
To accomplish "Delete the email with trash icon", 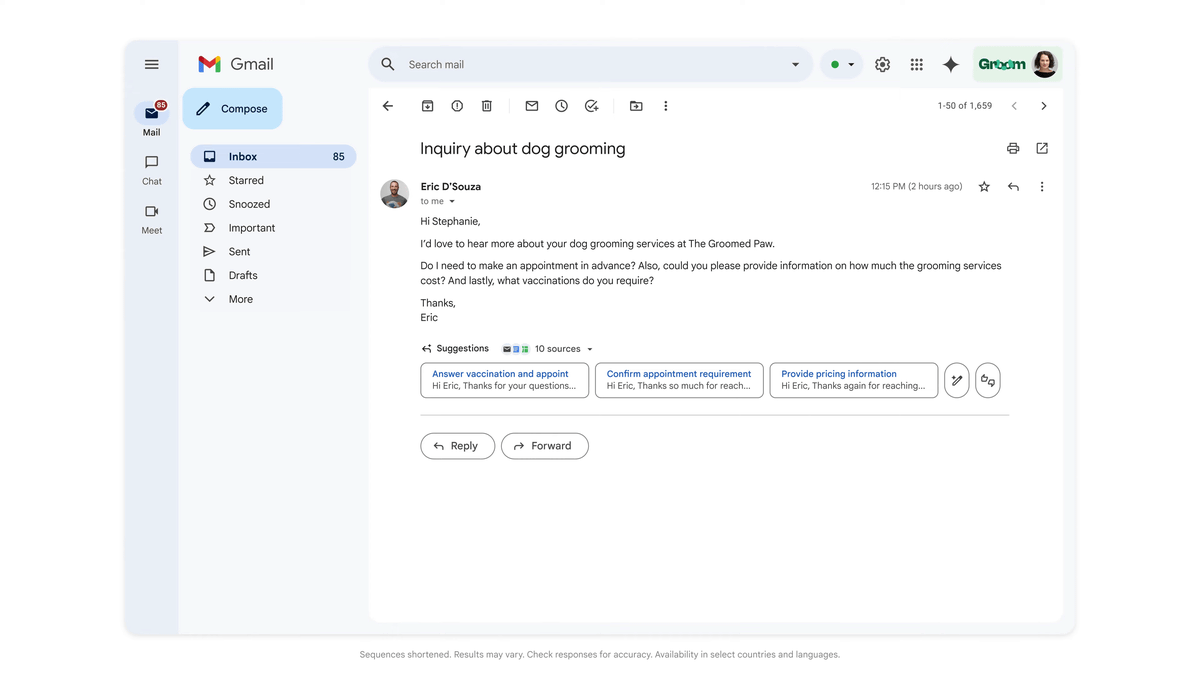I will coord(487,106).
